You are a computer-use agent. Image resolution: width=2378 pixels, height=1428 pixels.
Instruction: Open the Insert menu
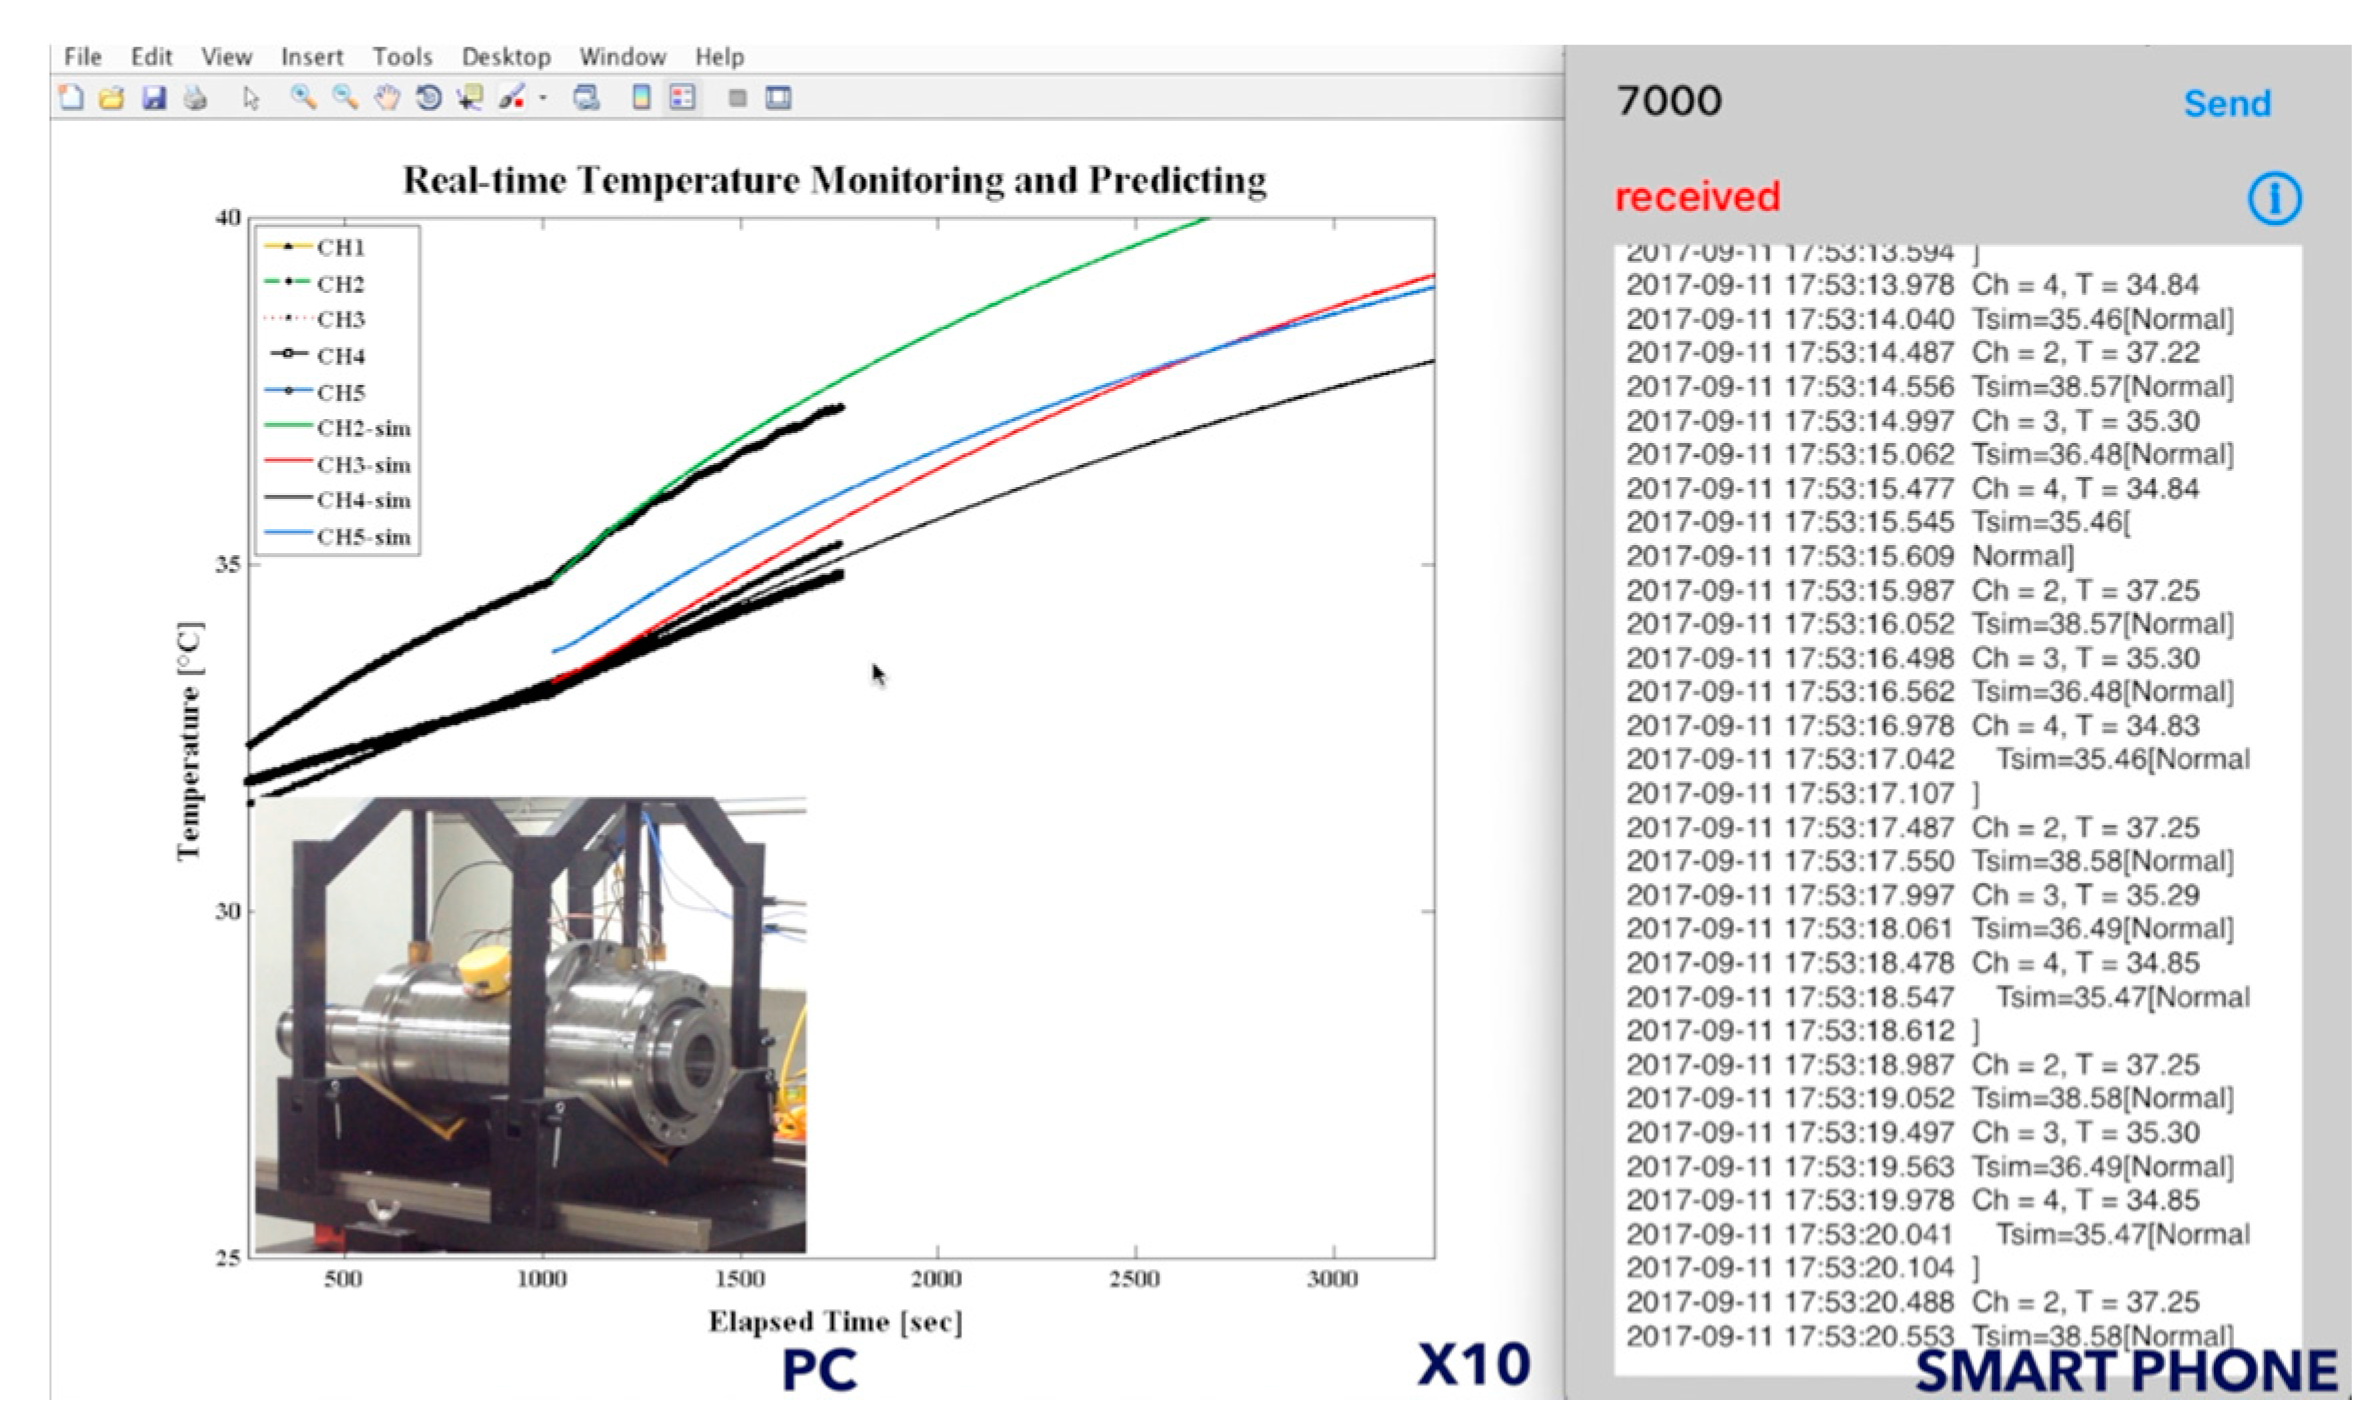click(x=311, y=57)
